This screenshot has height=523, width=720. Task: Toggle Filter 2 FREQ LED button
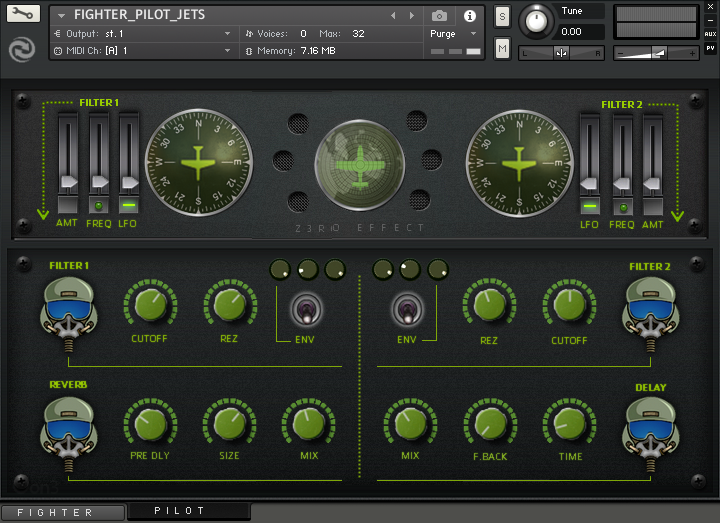tap(623, 208)
